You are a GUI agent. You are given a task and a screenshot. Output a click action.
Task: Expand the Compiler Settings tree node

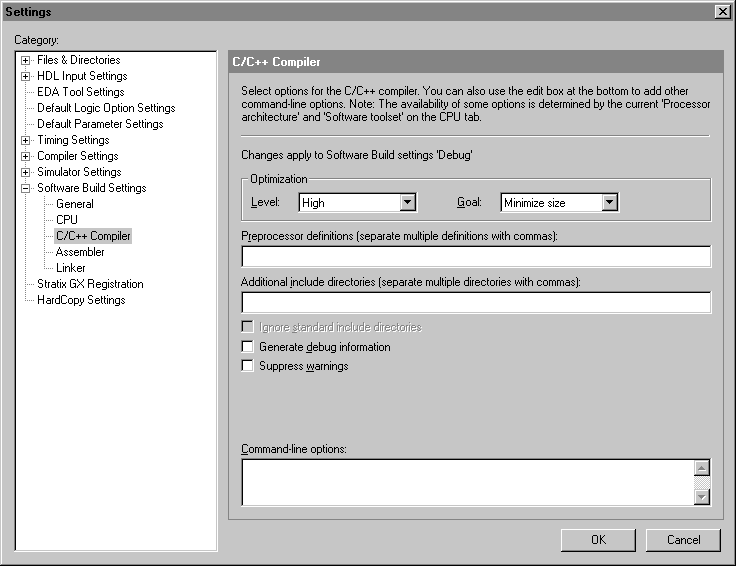(26, 156)
